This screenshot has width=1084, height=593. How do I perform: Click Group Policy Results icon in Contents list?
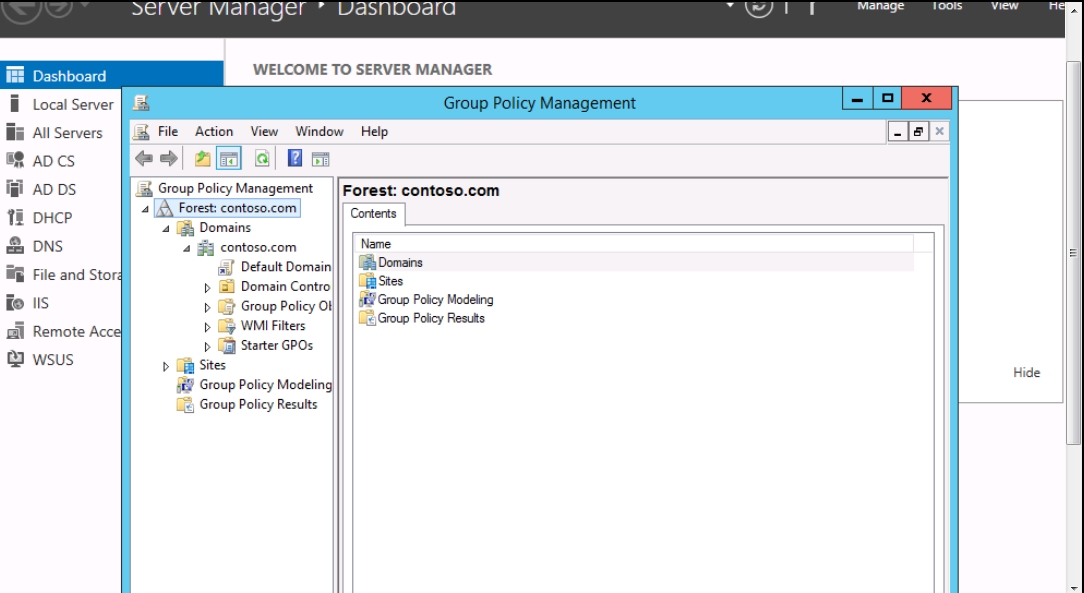pyautogui.click(x=367, y=319)
